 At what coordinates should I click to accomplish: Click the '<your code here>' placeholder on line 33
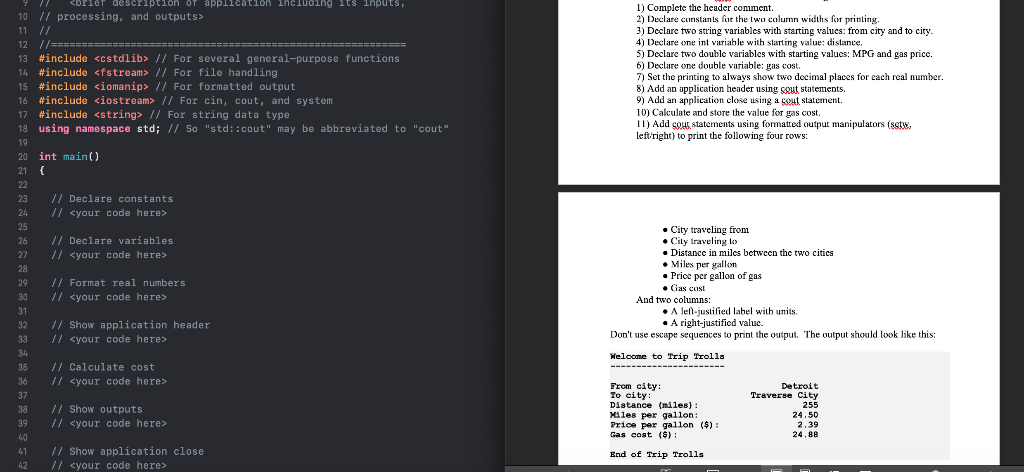tap(118, 339)
